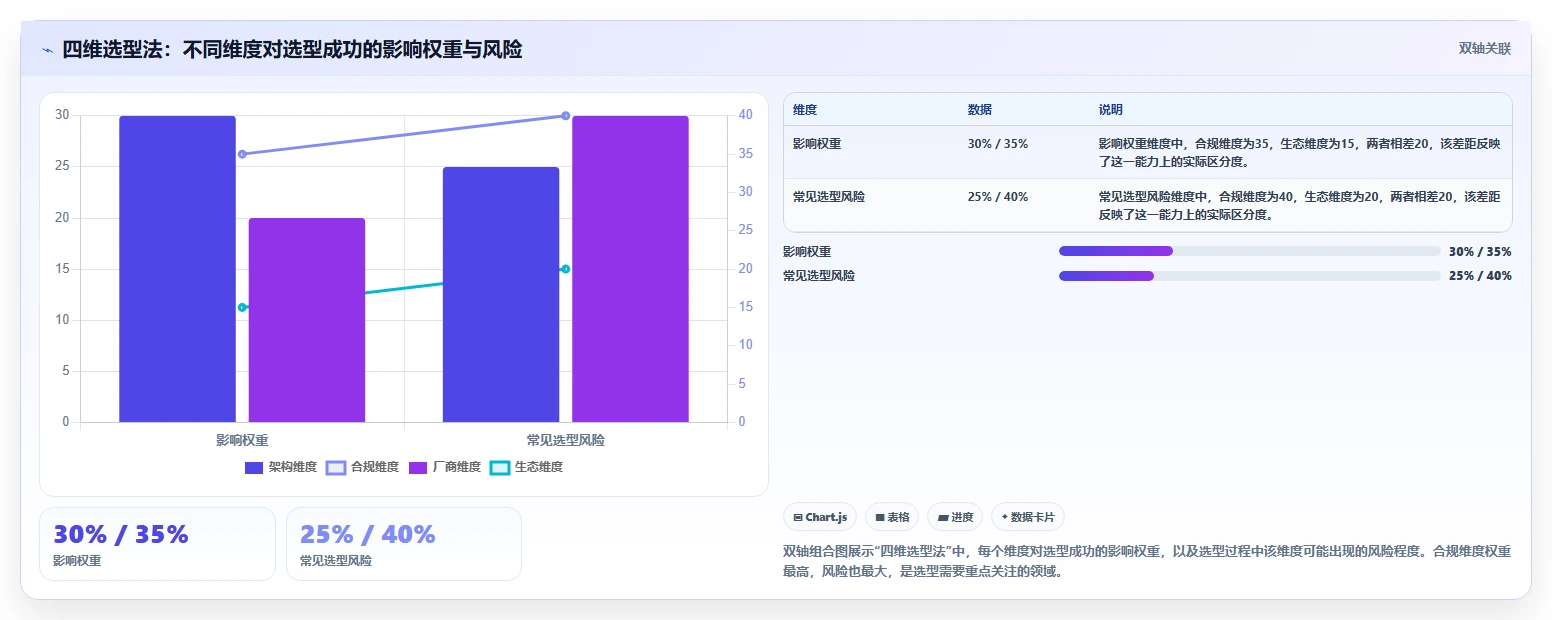This screenshot has width=1552, height=620.
Task: Click 合规维度 line point at value 40
Action: [x=566, y=116]
